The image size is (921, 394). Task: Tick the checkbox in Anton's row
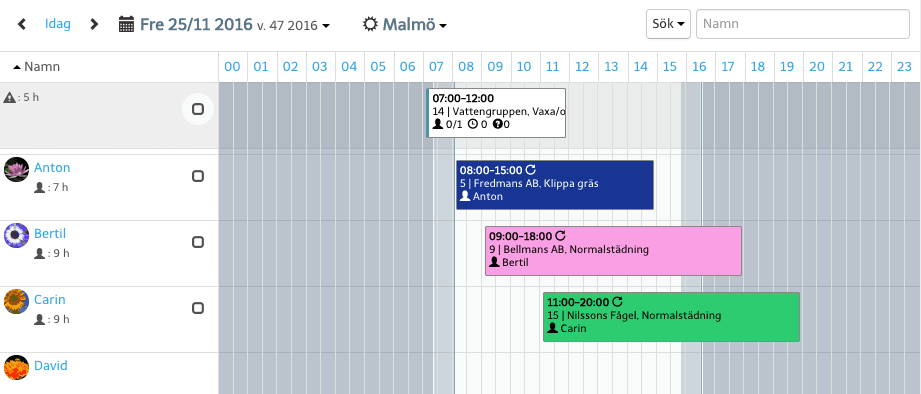pos(198,176)
